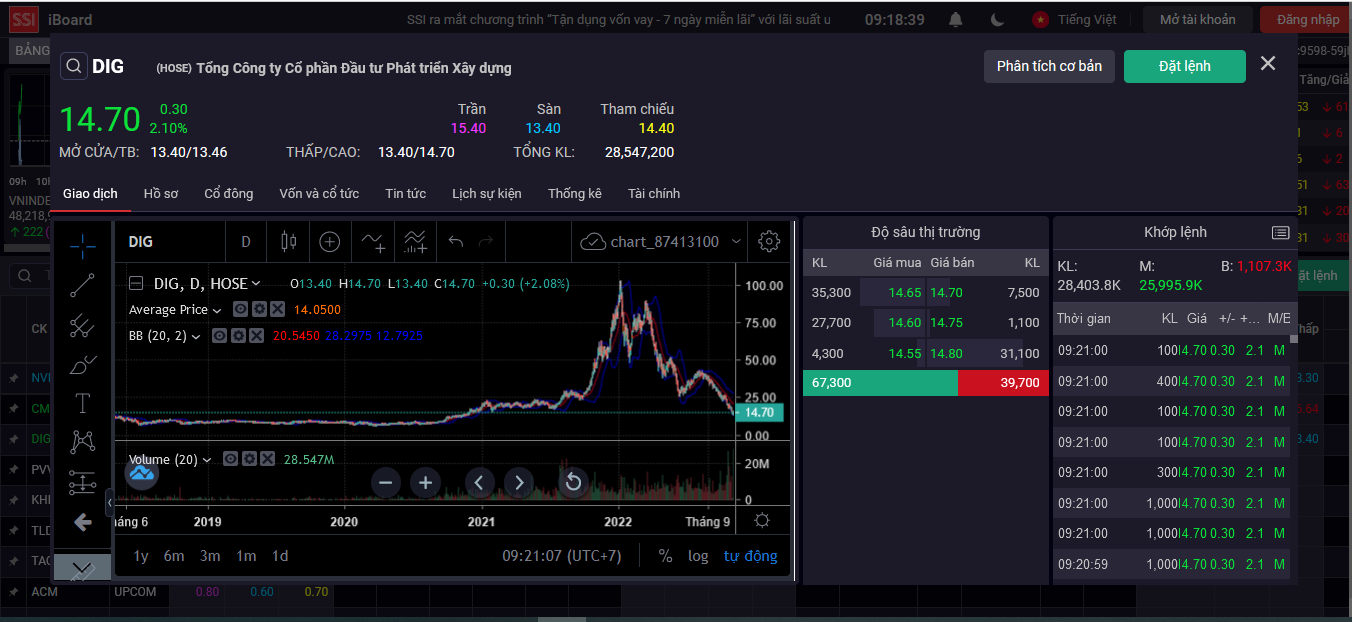Screen dimensions: 1352x622
Task: Hide the Average Price indicator
Action: point(240,310)
